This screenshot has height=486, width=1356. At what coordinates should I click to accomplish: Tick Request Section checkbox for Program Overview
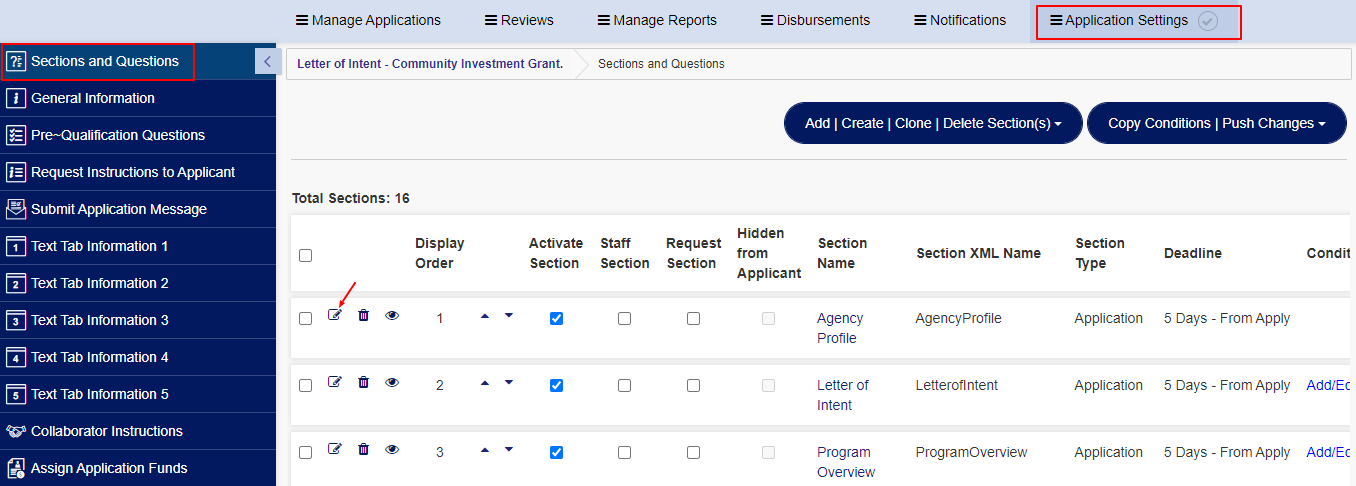coord(693,453)
